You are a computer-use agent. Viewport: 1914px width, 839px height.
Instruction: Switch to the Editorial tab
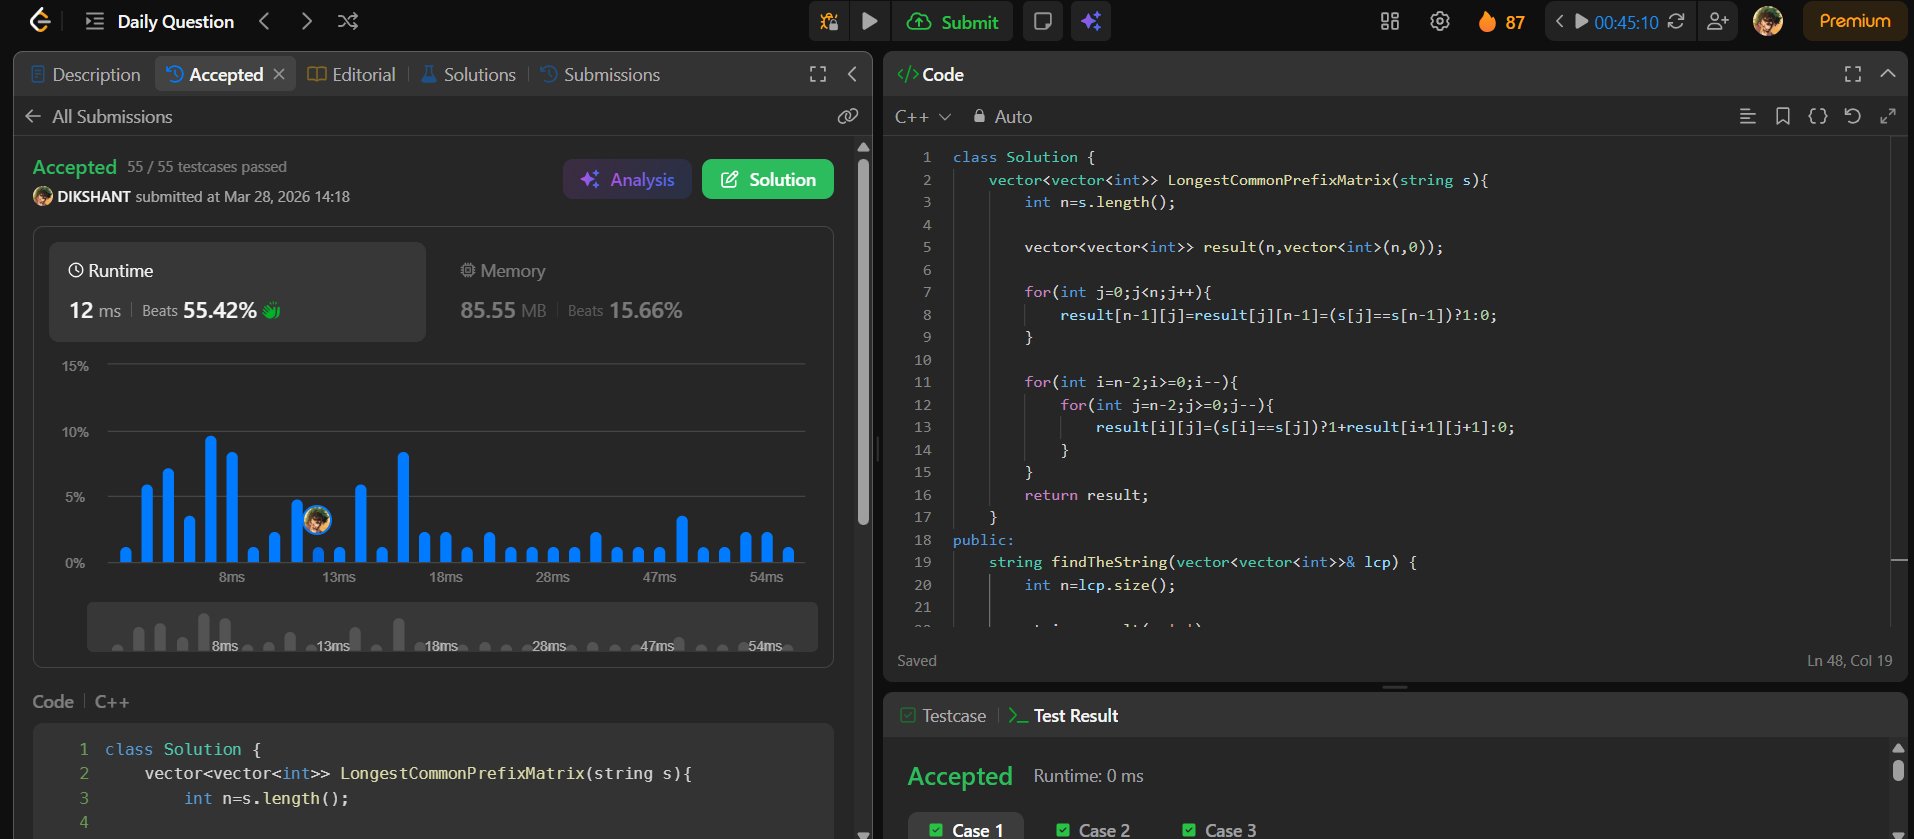point(352,75)
